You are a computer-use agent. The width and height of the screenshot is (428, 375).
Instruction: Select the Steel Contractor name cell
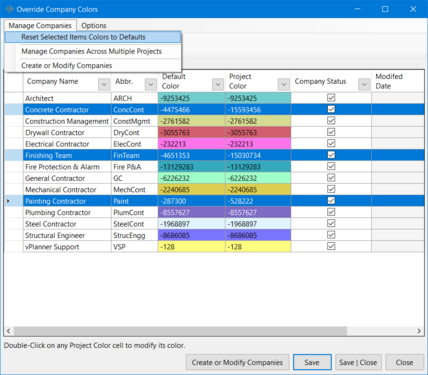click(x=67, y=224)
